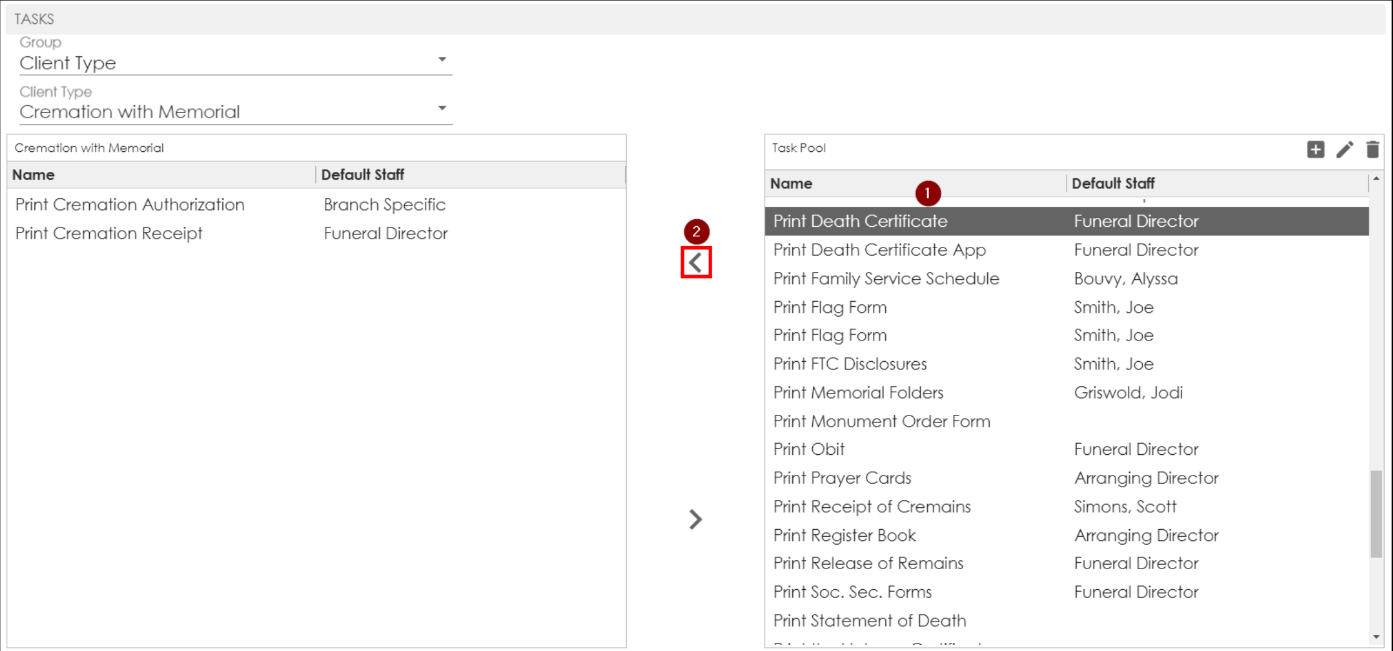This screenshot has height=651, width=1393.
Task: Sort Task Pool by Name column header
Action: 791,183
